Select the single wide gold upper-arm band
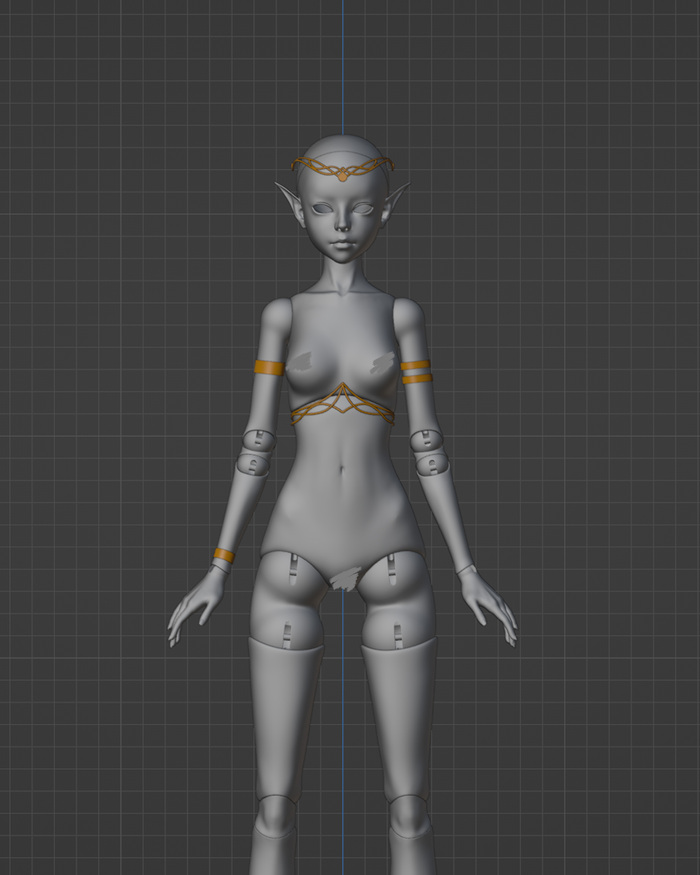This screenshot has height=875, width=700. tap(270, 368)
